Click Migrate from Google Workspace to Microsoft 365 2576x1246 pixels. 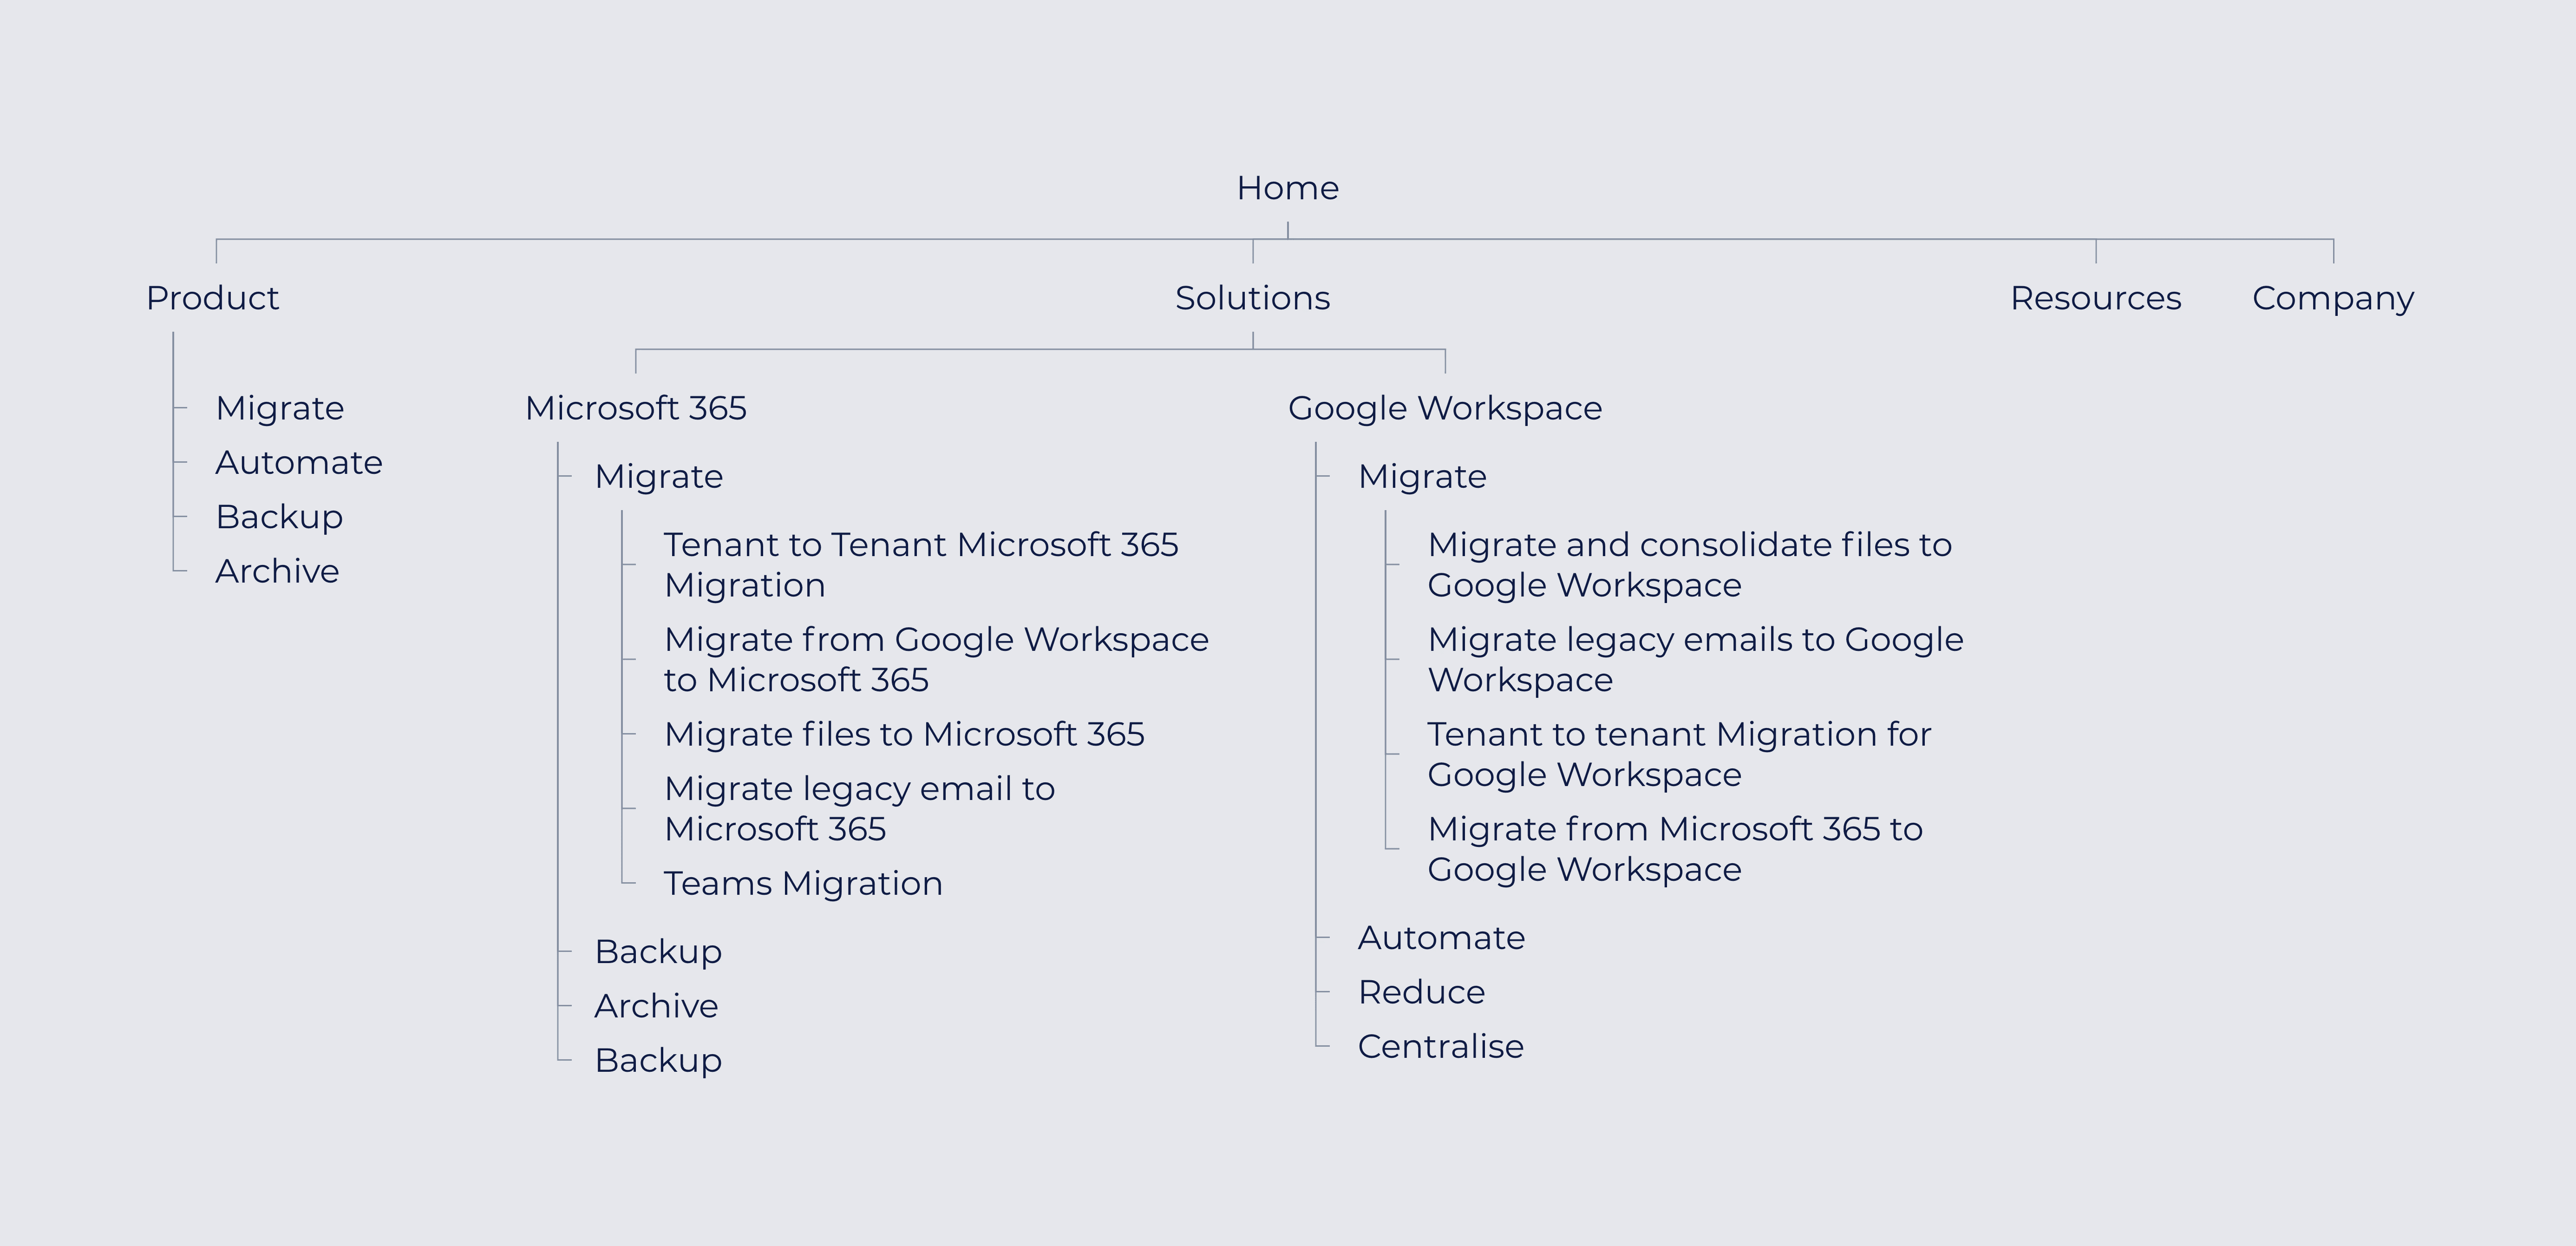click(x=935, y=659)
